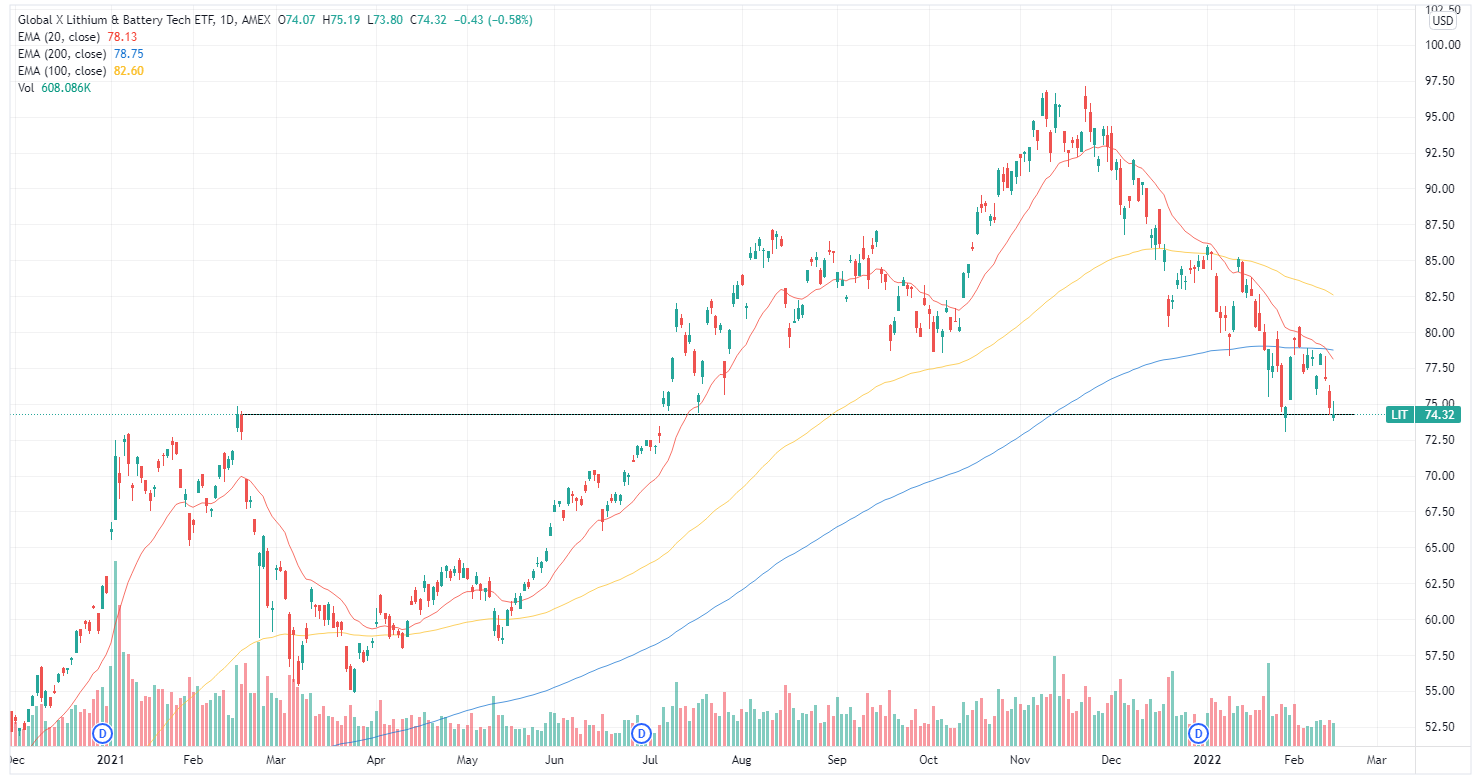The image size is (1481, 781).
Task: Click the 65.00 price axis label
Action: tap(1441, 548)
